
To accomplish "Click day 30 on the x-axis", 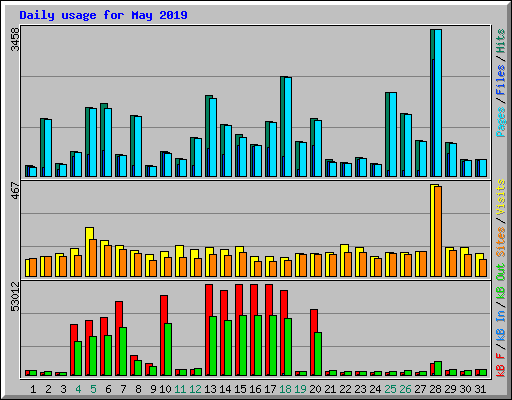I will click(x=465, y=389).
